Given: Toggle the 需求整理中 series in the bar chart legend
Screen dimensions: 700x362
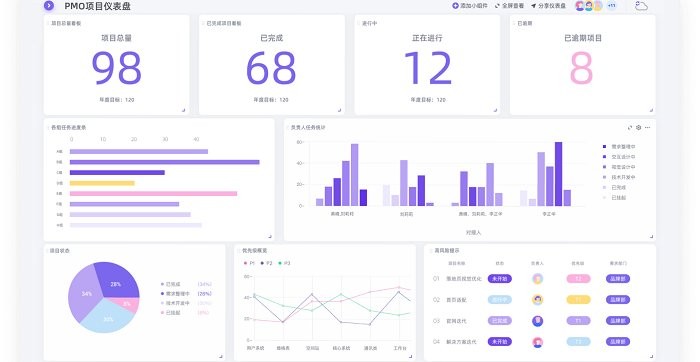Looking at the screenshot, I should coord(619,146).
